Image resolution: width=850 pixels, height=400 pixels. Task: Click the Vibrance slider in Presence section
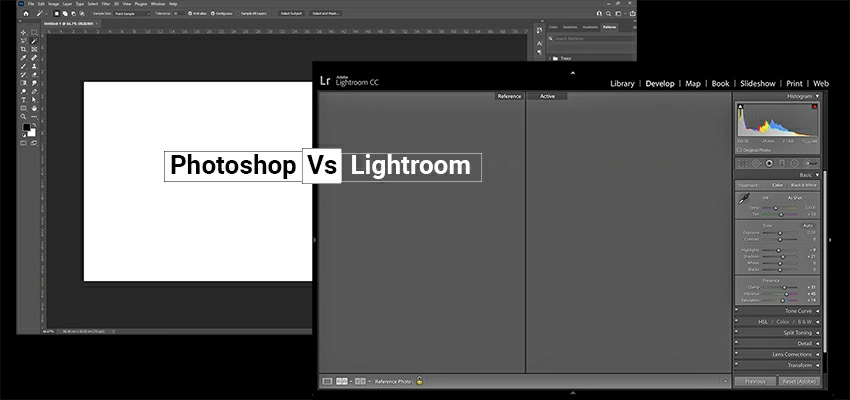(x=782, y=293)
